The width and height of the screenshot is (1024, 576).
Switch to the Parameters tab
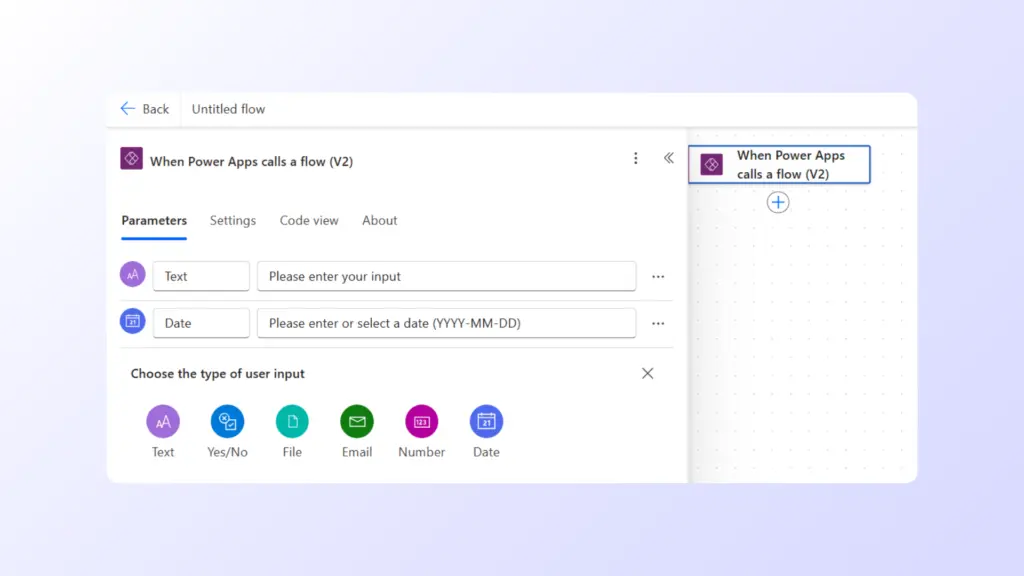(154, 221)
